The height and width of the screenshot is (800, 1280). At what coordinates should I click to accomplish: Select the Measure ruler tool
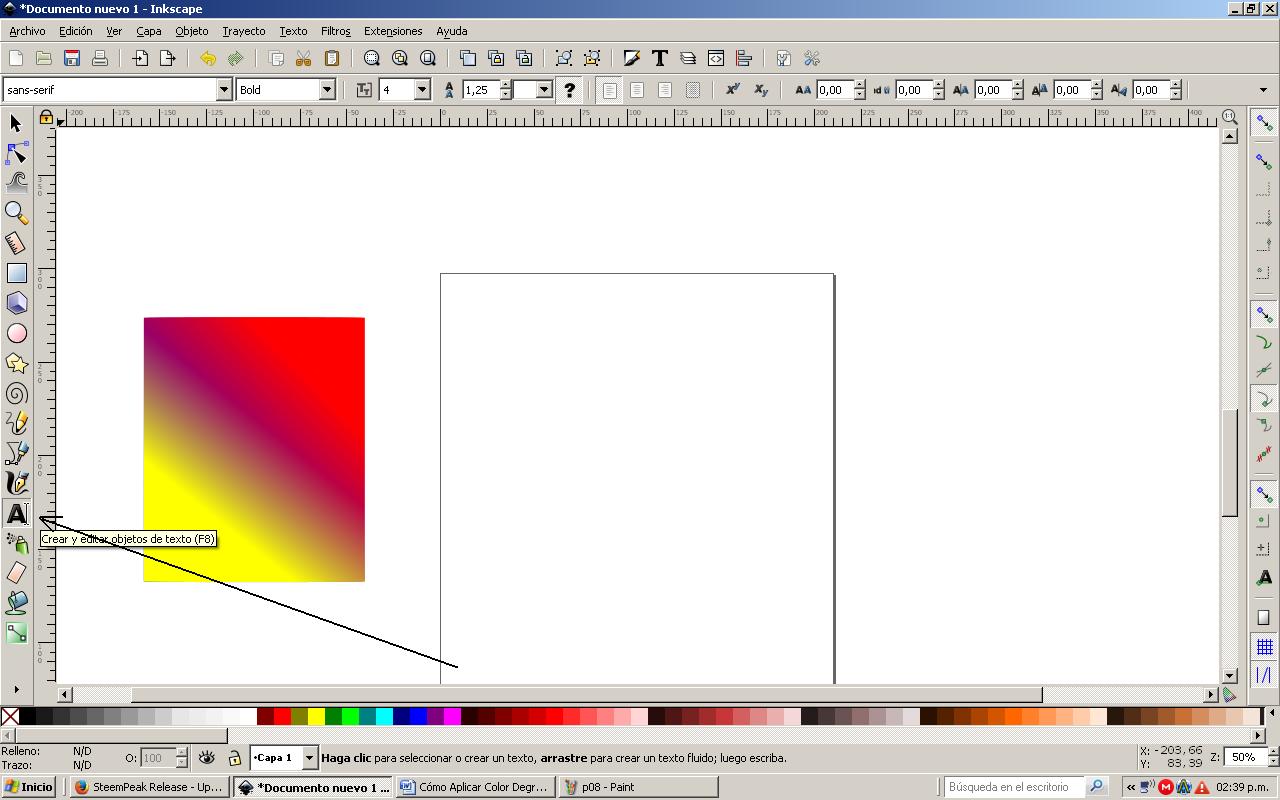click(16, 243)
